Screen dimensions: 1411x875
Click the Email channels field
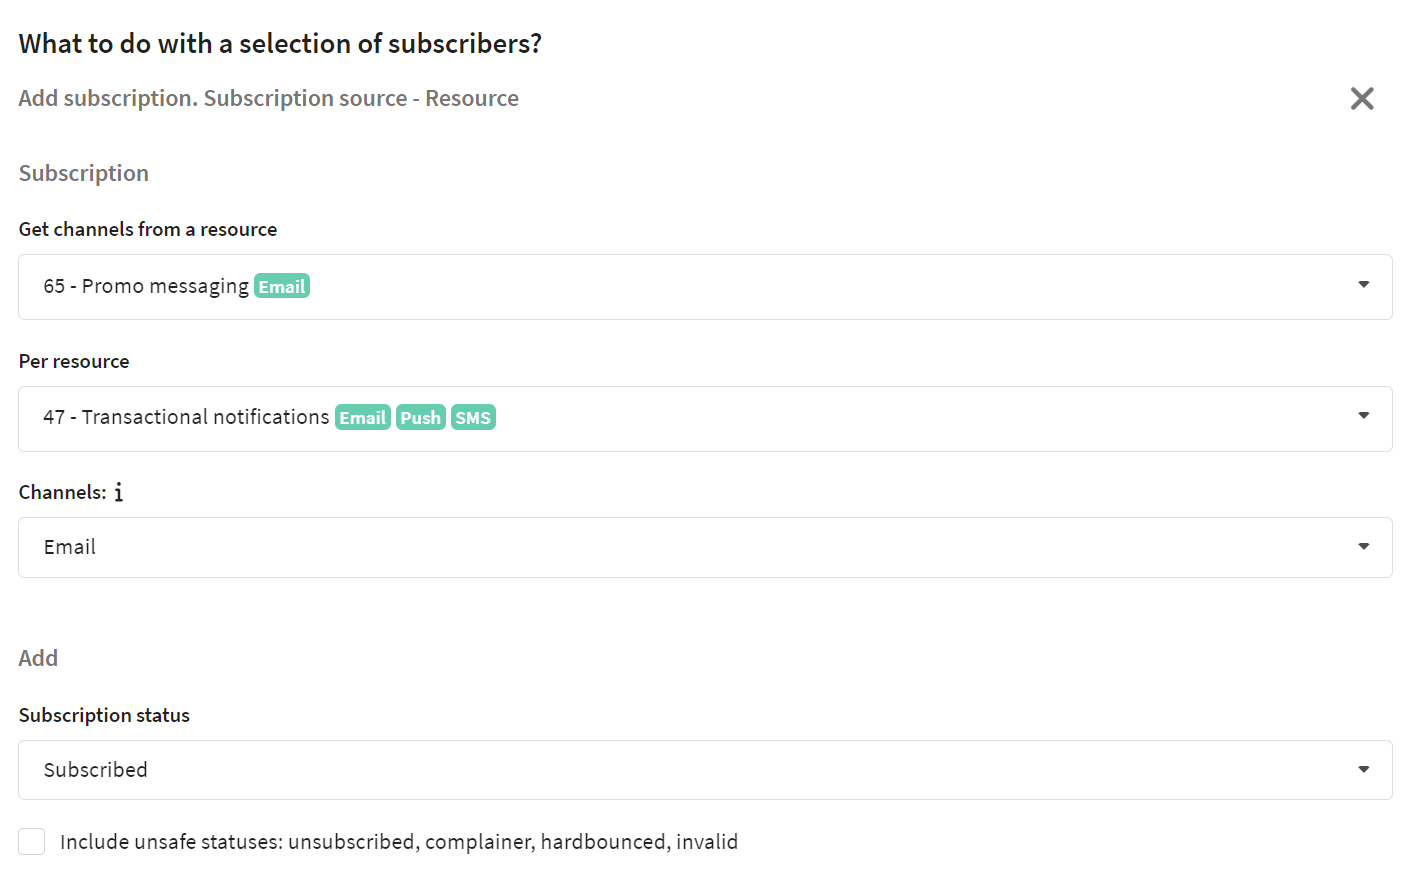click(705, 547)
